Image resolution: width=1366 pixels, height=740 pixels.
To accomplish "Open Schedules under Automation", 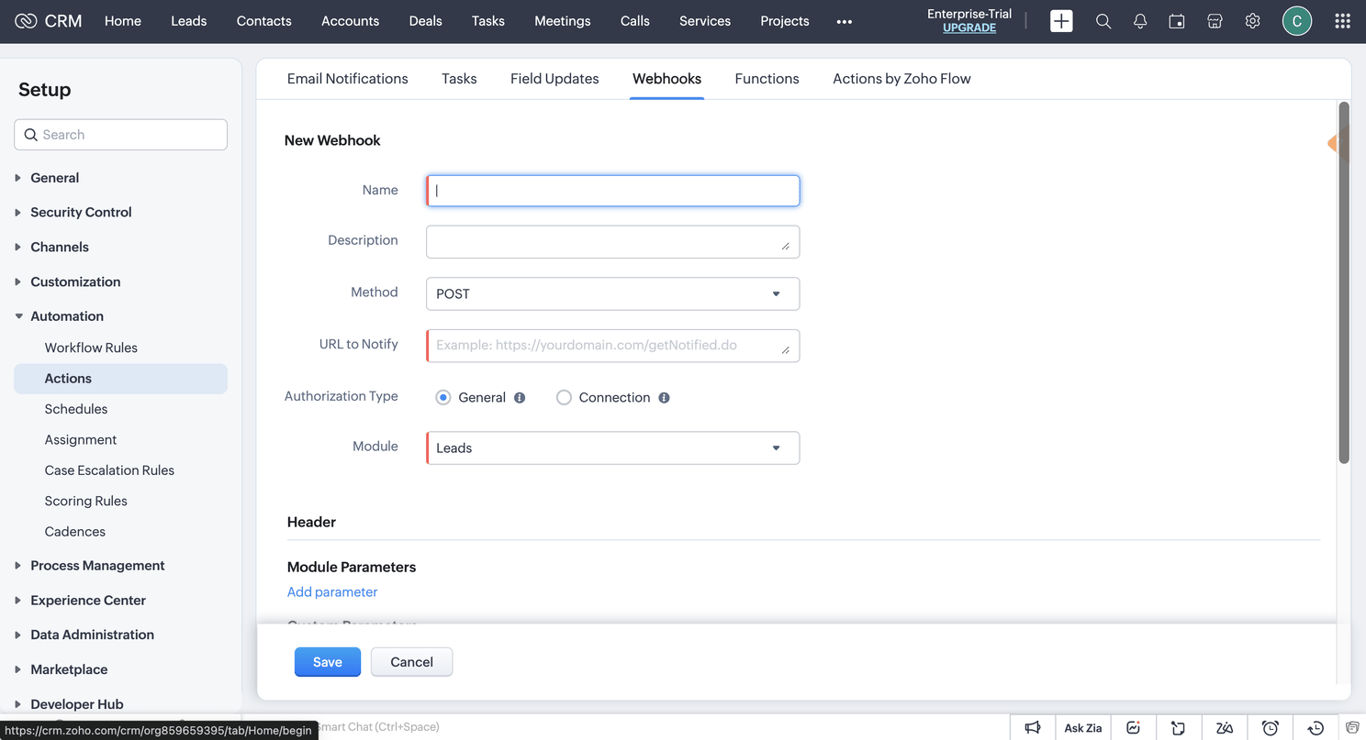I will pyautogui.click(x=76, y=409).
